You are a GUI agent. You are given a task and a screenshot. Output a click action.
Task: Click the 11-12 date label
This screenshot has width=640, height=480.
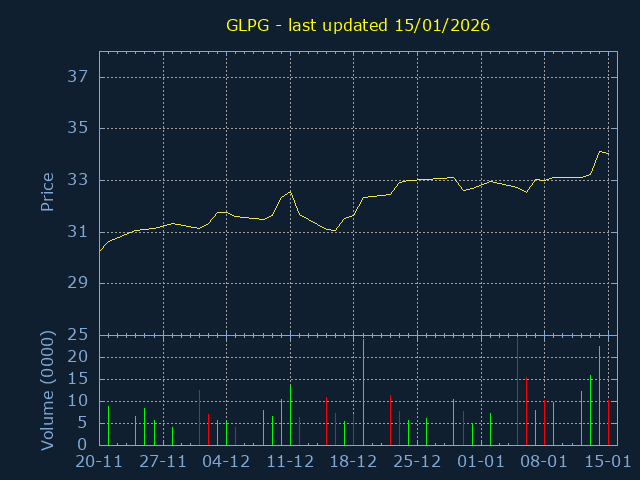pos(290,462)
